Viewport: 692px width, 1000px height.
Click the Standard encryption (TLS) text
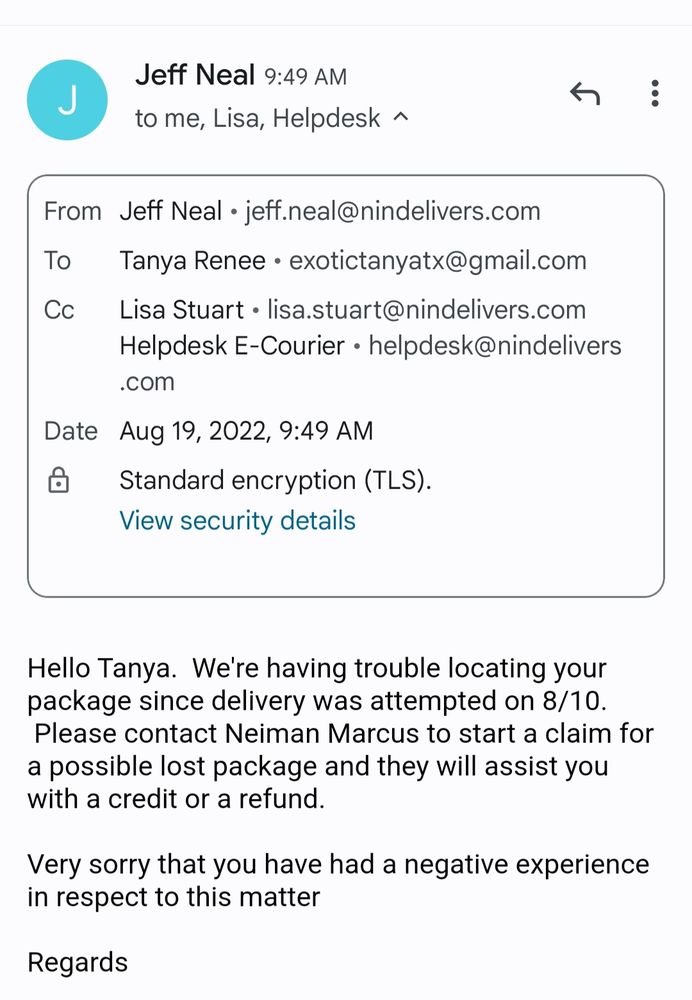[275, 480]
